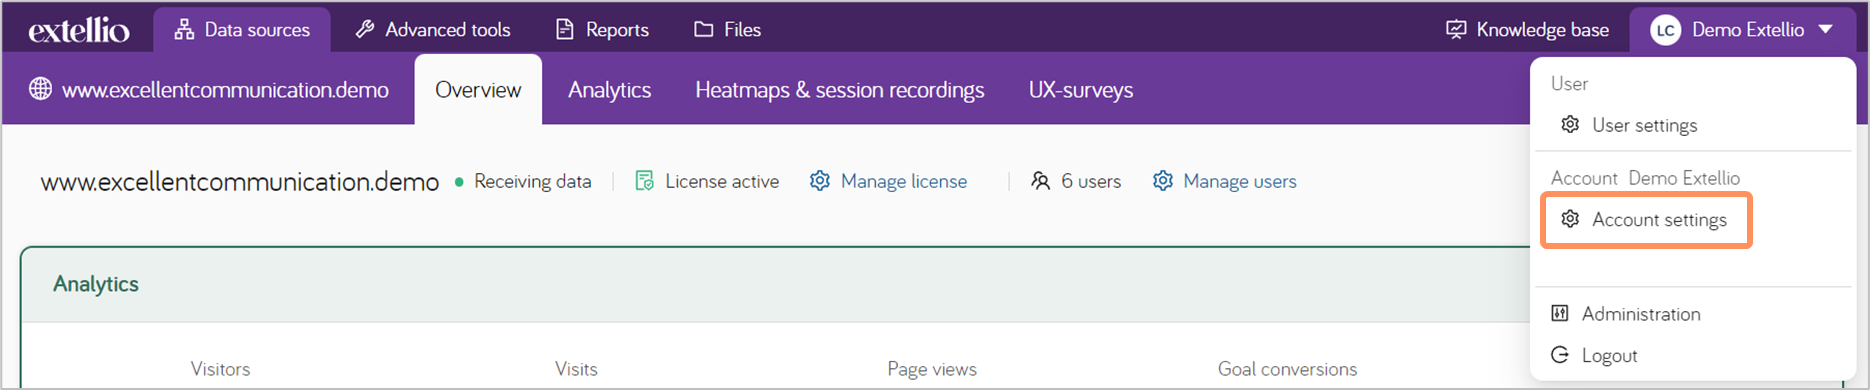Click the people icon beside 6 users
Viewport: 1870px width, 390px height.
click(x=1041, y=181)
